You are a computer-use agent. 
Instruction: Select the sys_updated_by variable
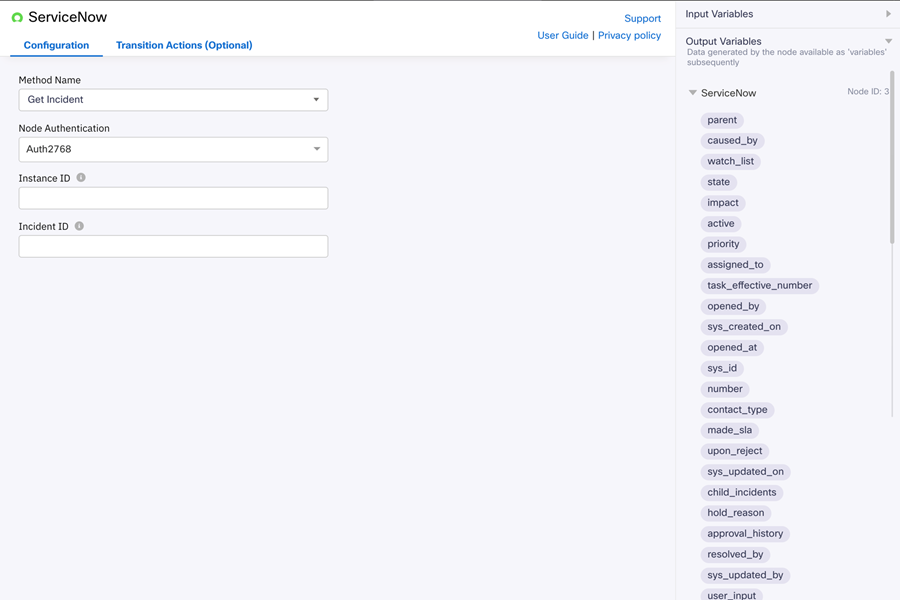click(745, 575)
